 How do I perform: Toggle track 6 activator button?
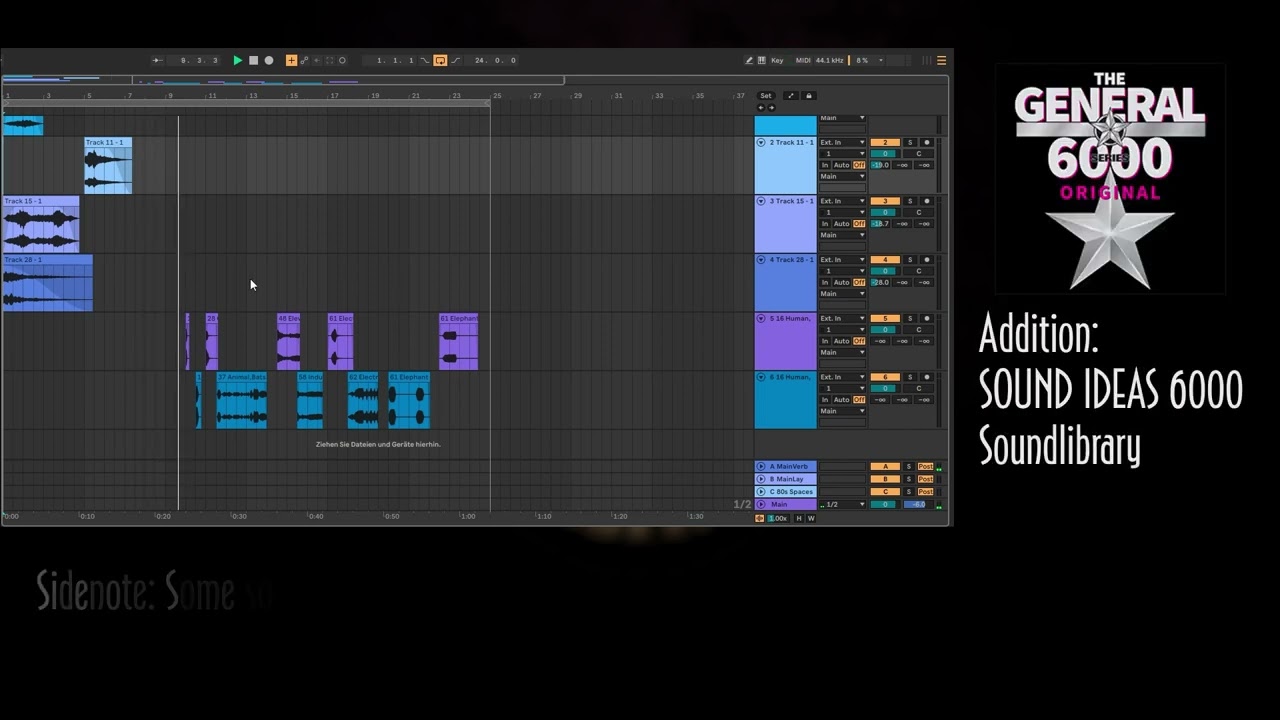point(885,377)
